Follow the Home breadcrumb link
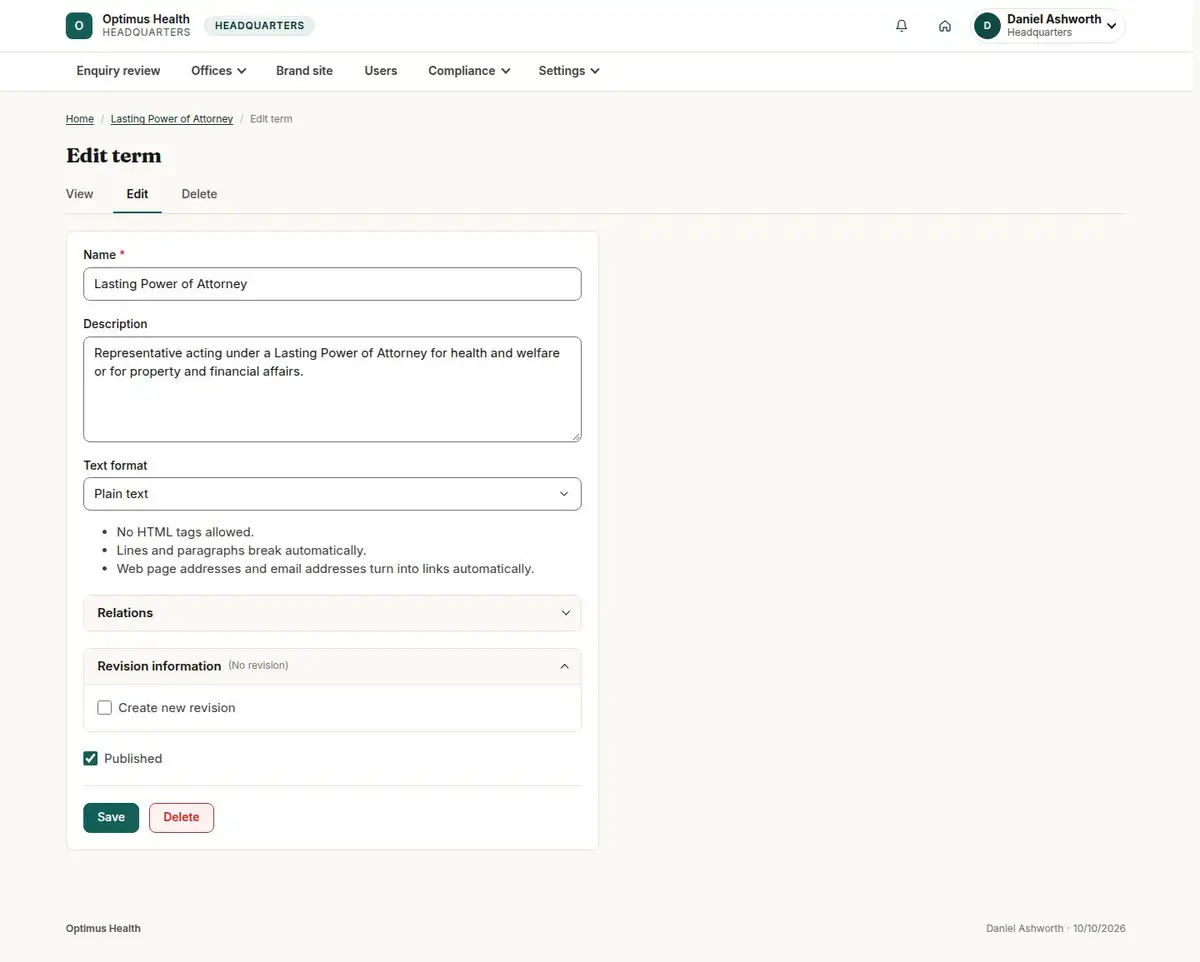The width and height of the screenshot is (1200, 962). (x=80, y=119)
